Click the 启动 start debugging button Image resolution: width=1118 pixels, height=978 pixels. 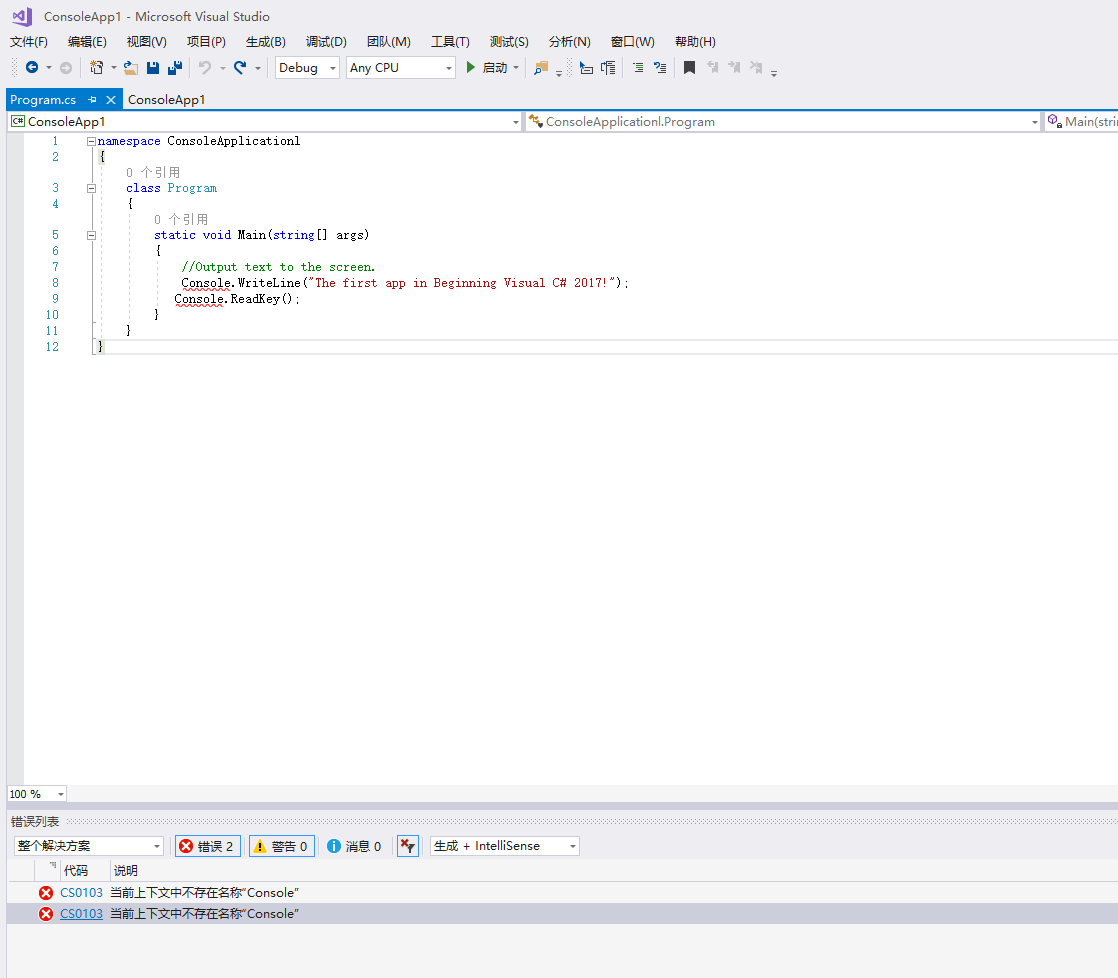(487, 68)
